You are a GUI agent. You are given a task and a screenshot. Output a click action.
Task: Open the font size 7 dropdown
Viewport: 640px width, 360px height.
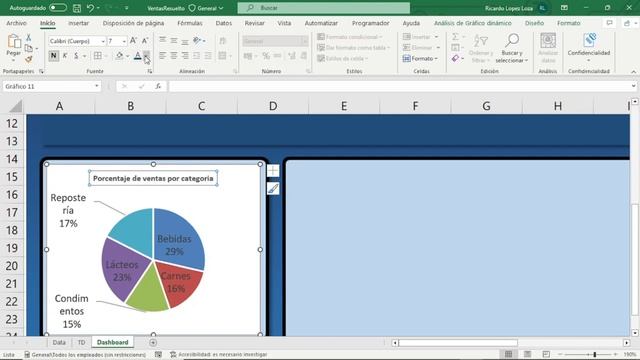124,41
